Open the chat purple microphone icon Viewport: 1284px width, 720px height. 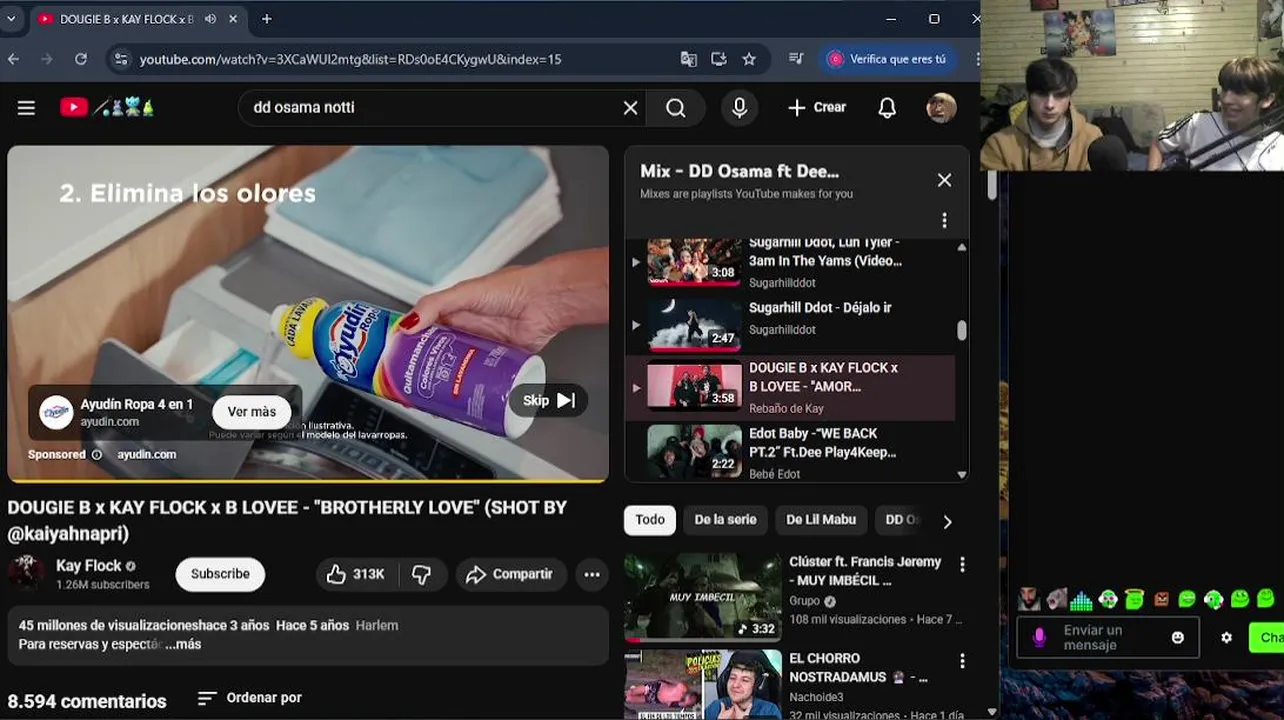tap(1039, 638)
